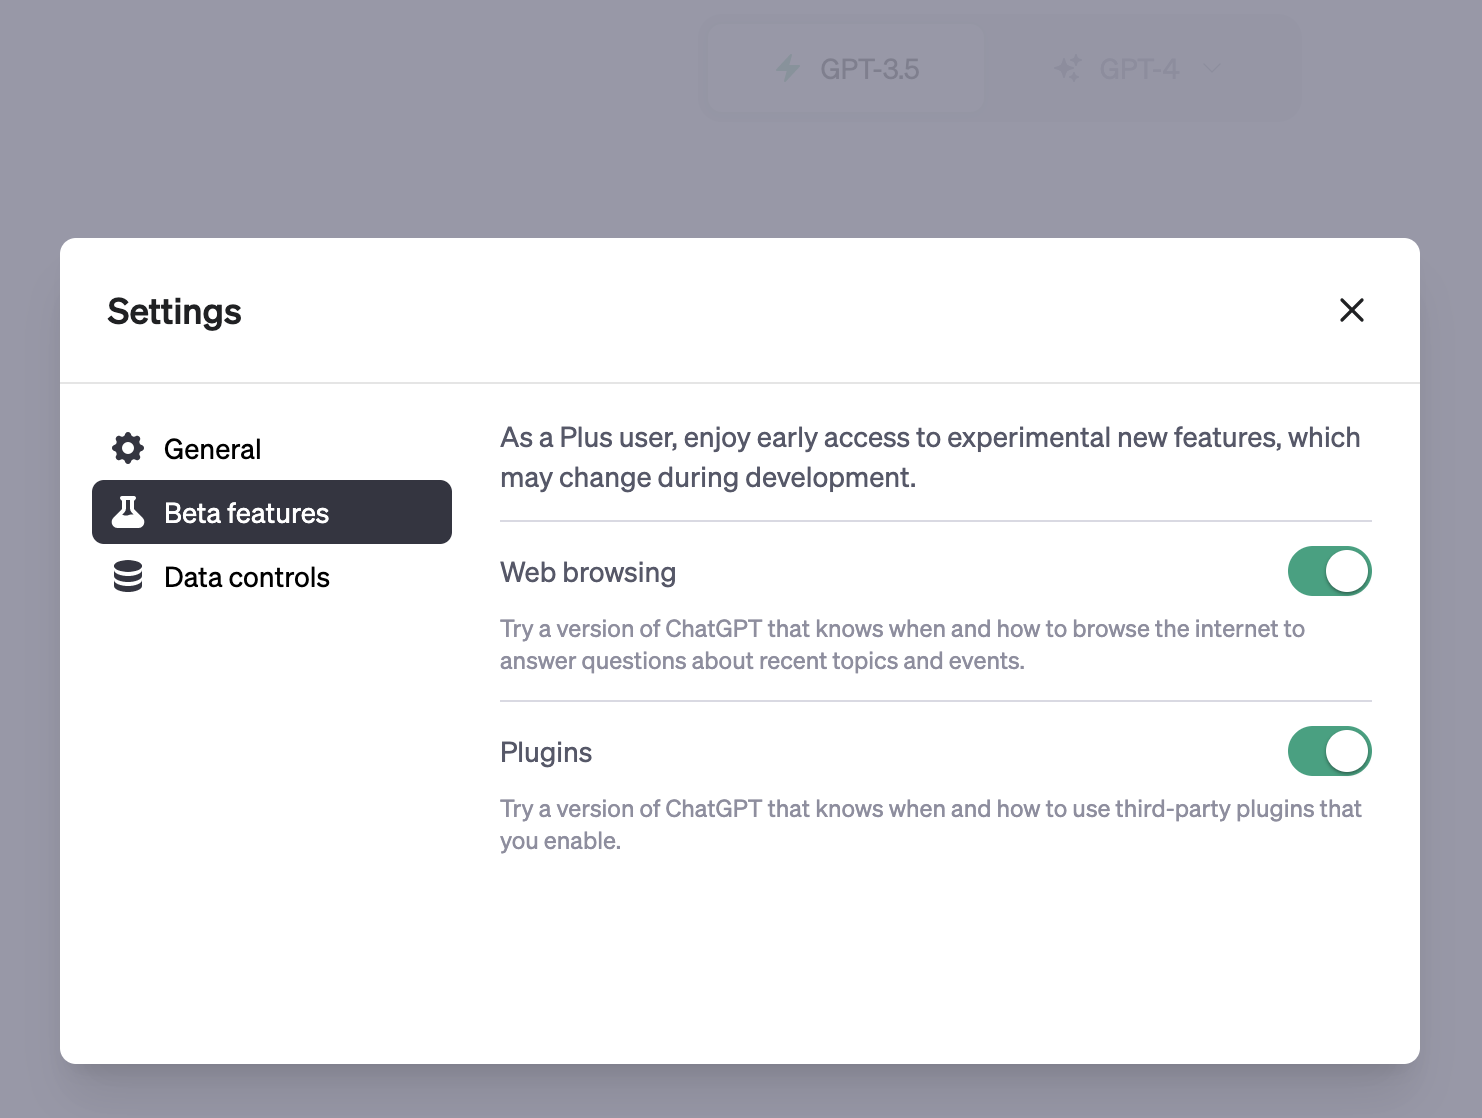Click the flask icon for Beta features
1482x1118 pixels.
pos(128,512)
